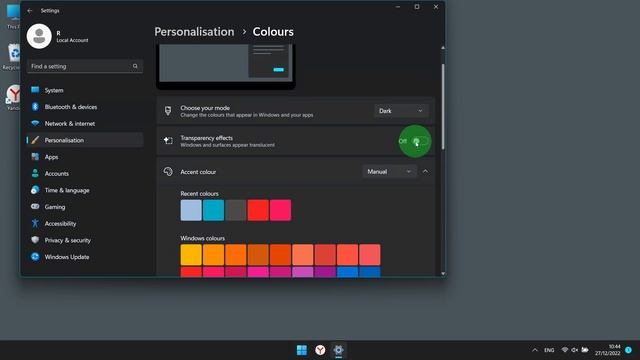Click the Settings gear on taskbar
This screenshot has width=640, height=360.
click(338, 350)
